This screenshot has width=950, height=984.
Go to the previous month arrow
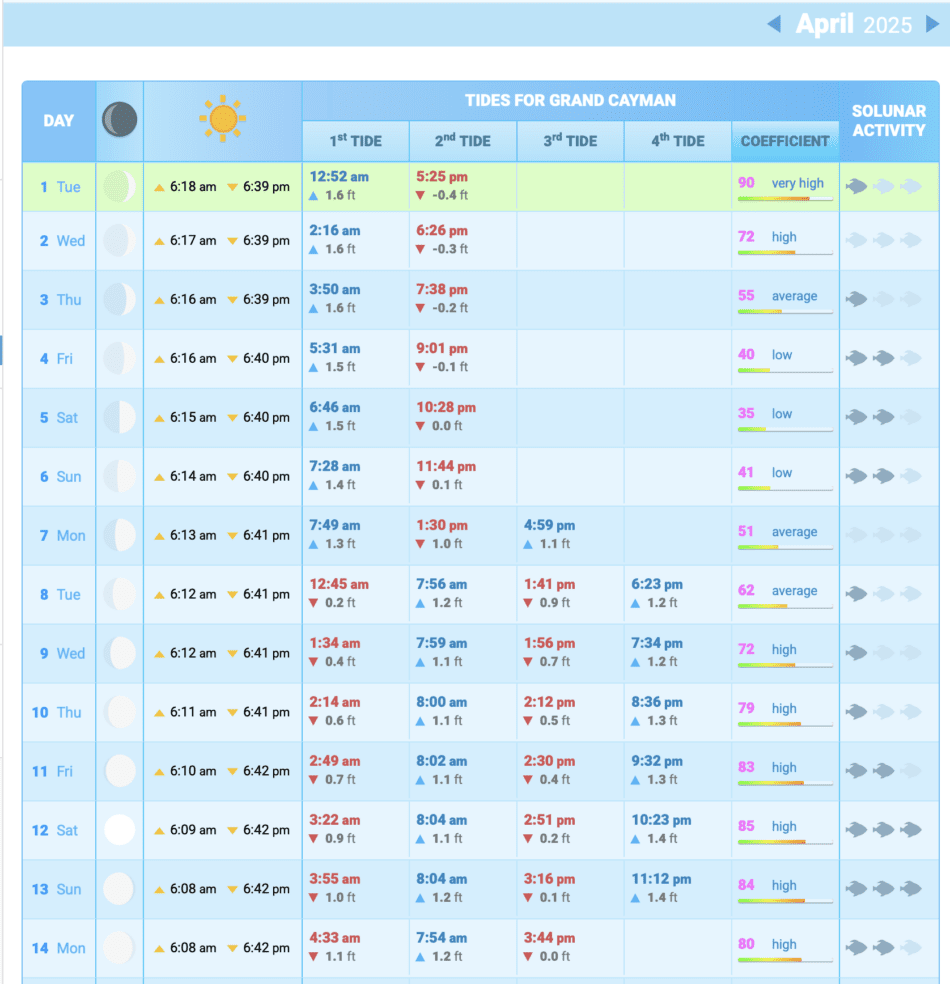pos(773,24)
